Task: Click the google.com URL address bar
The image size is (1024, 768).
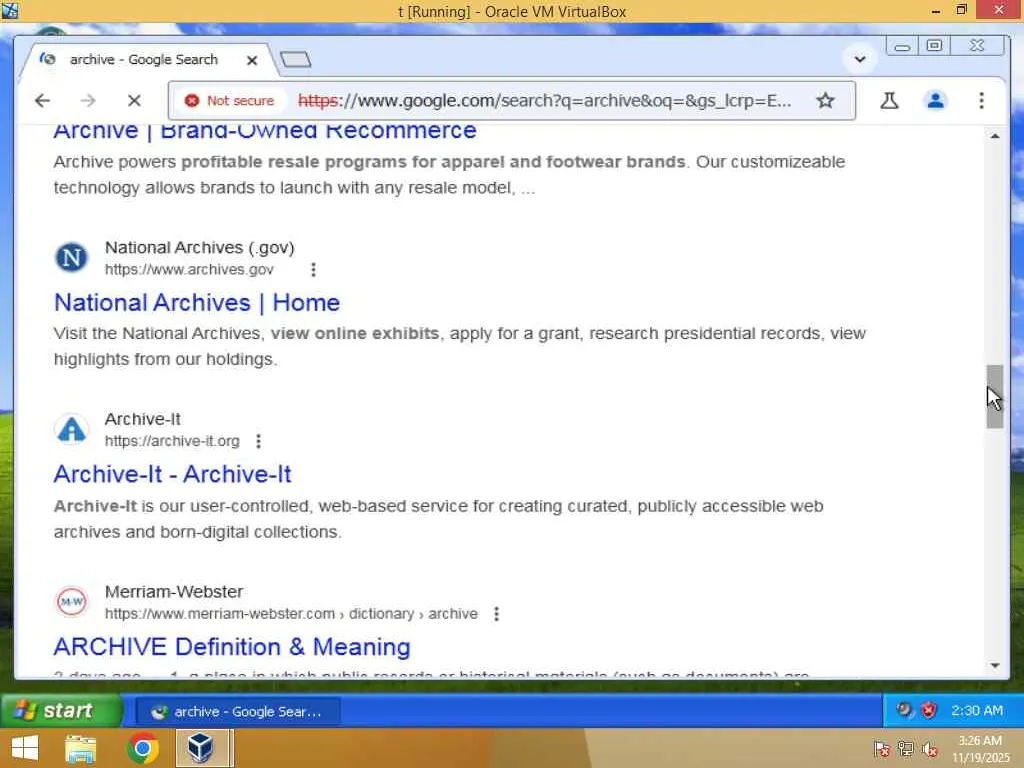Action: [544, 101]
